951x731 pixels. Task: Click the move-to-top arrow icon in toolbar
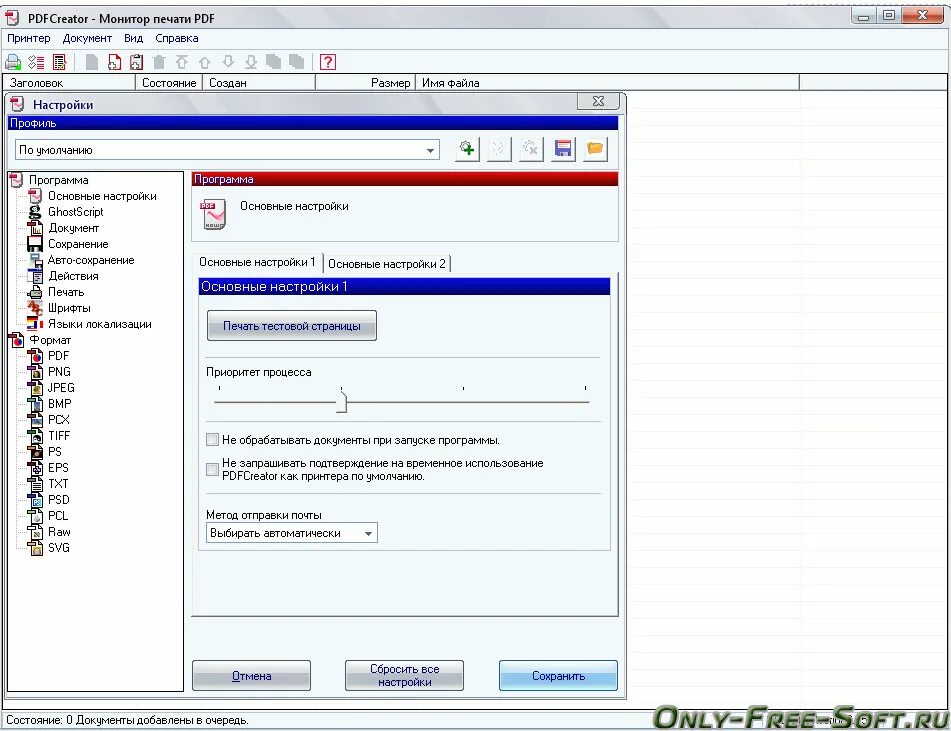pos(182,62)
